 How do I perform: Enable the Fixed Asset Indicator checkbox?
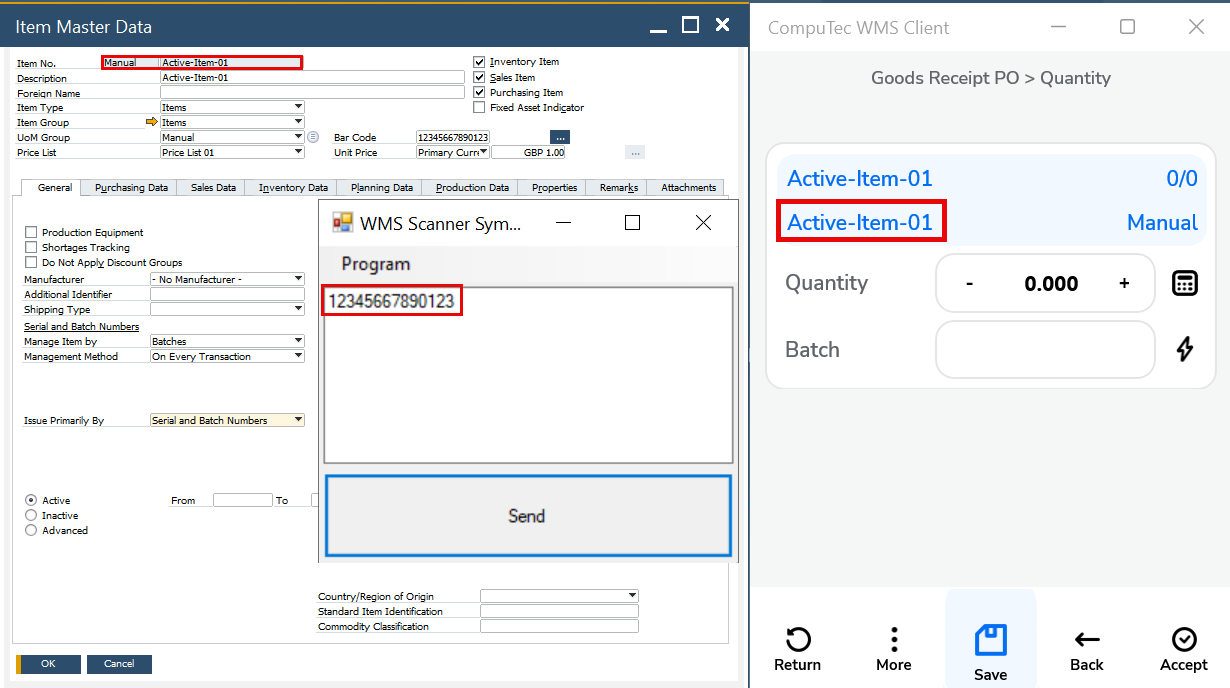click(x=480, y=108)
